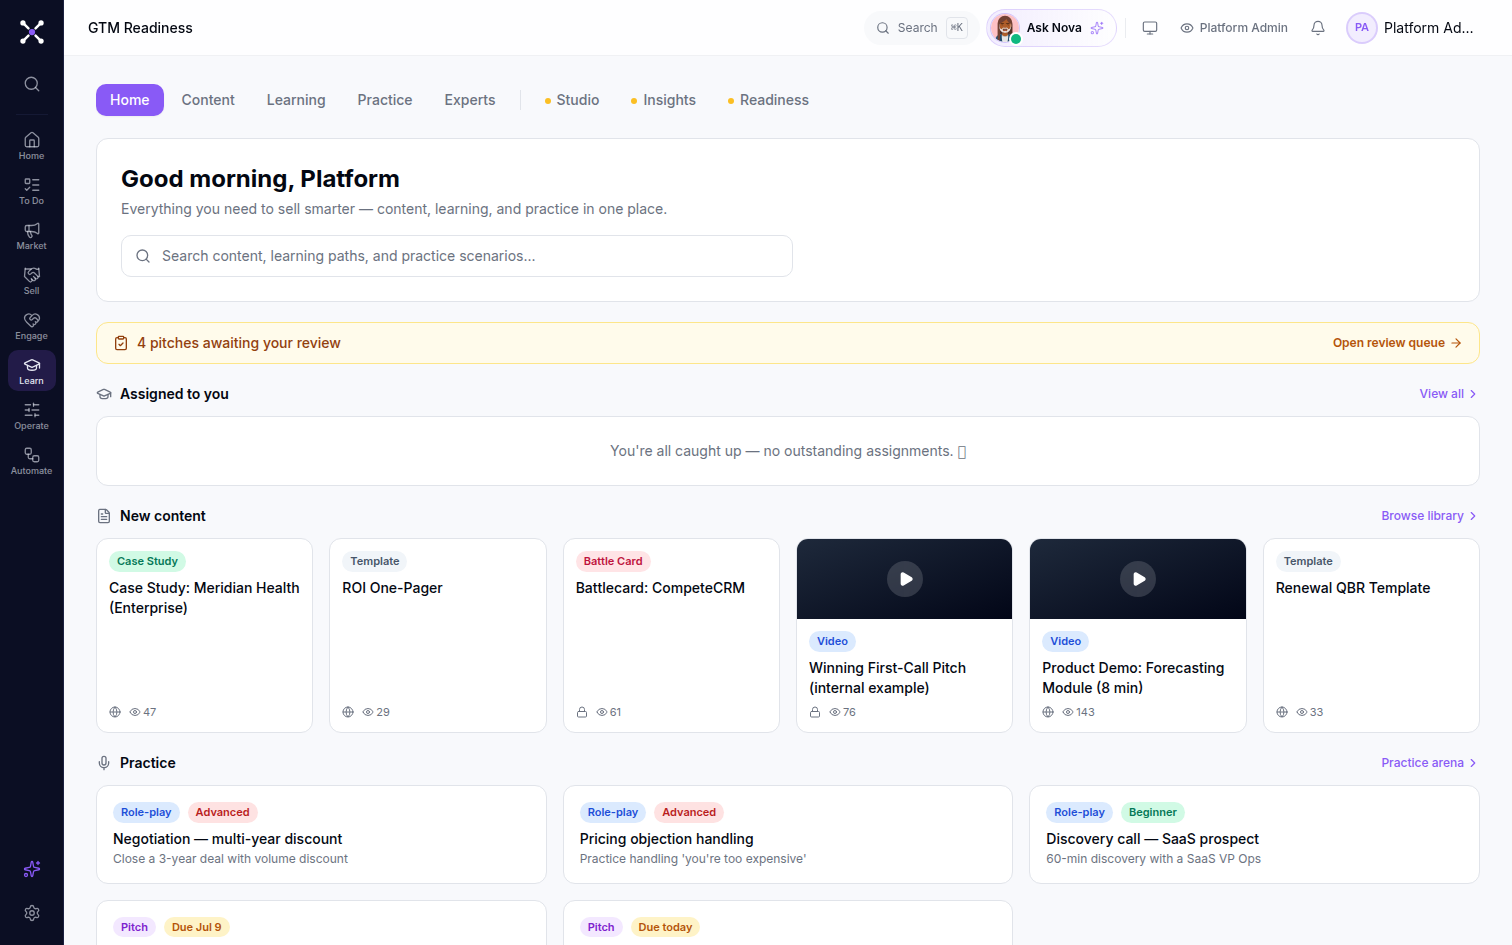Open the pitch card Due Jul 9
This screenshot has height=945, width=1512.
point(321,923)
